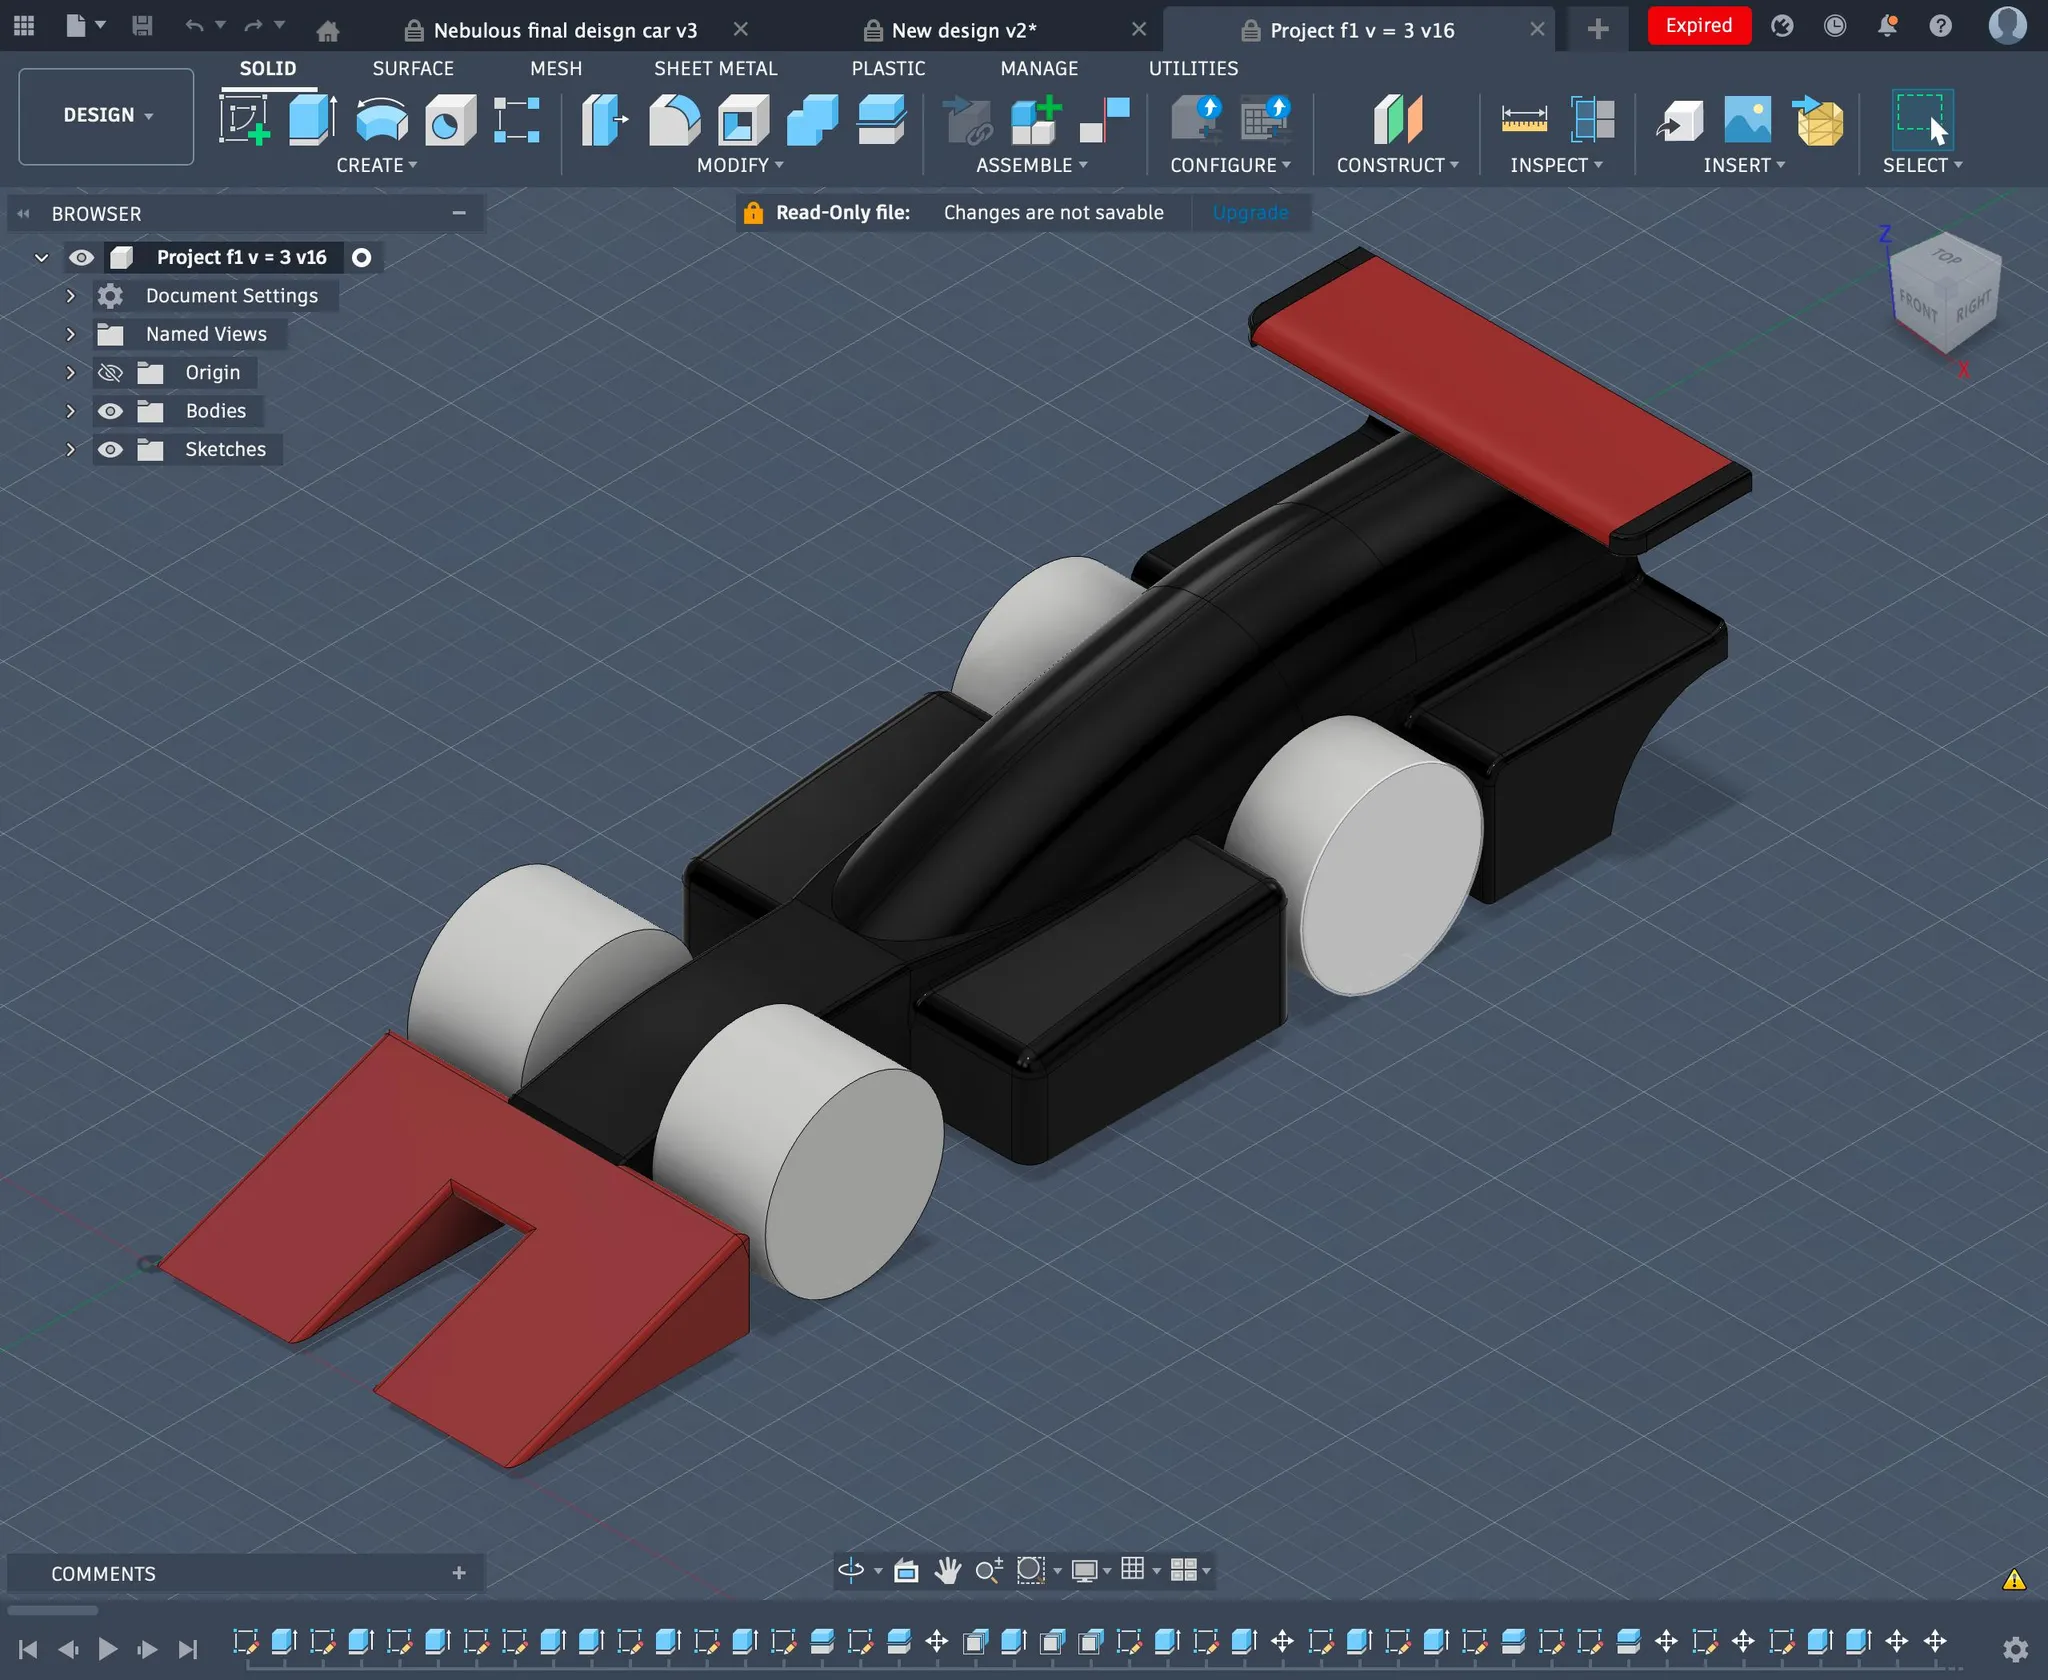
Task: Open the CONSTRUCT dropdown menu
Action: pyautogui.click(x=1397, y=165)
